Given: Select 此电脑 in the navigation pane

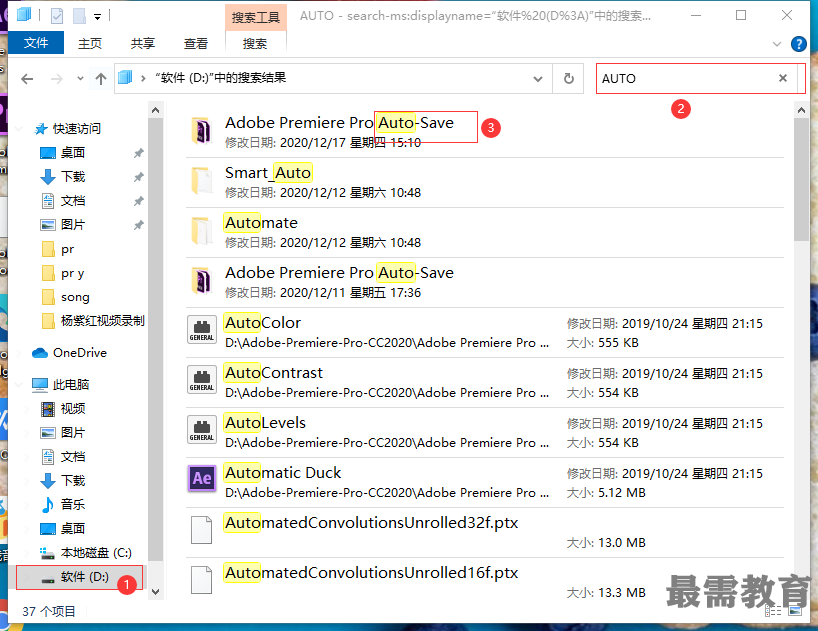Looking at the screenshot, I should pos(70,385).
